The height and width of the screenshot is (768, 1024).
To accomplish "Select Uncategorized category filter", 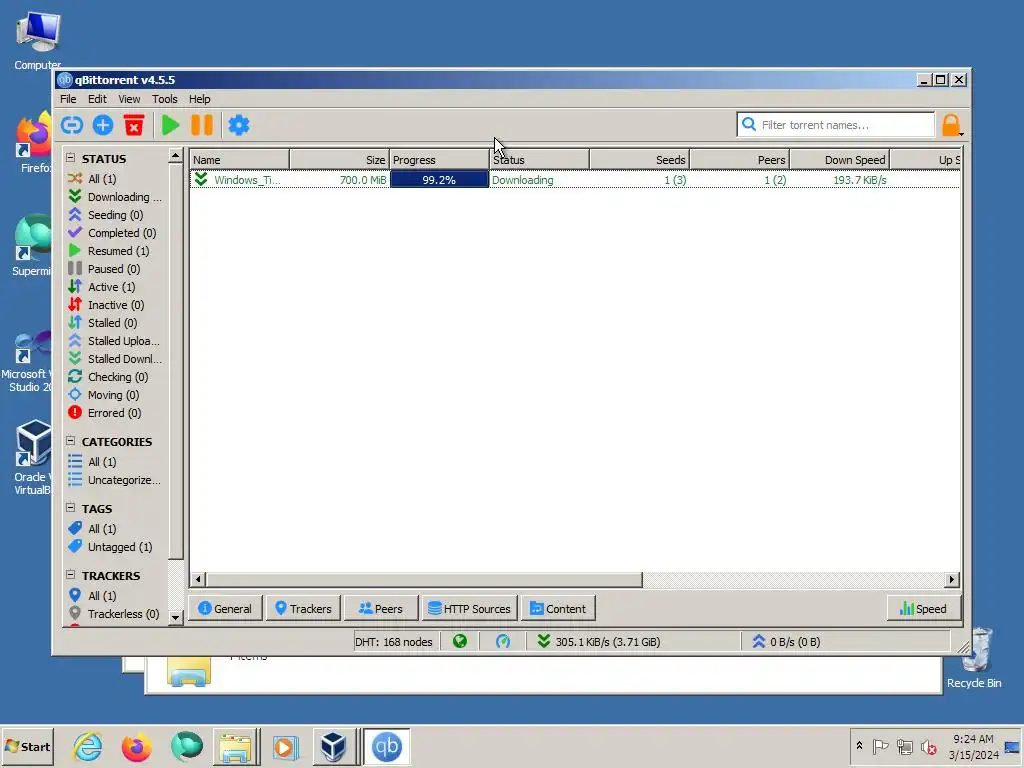I will 114,480.
